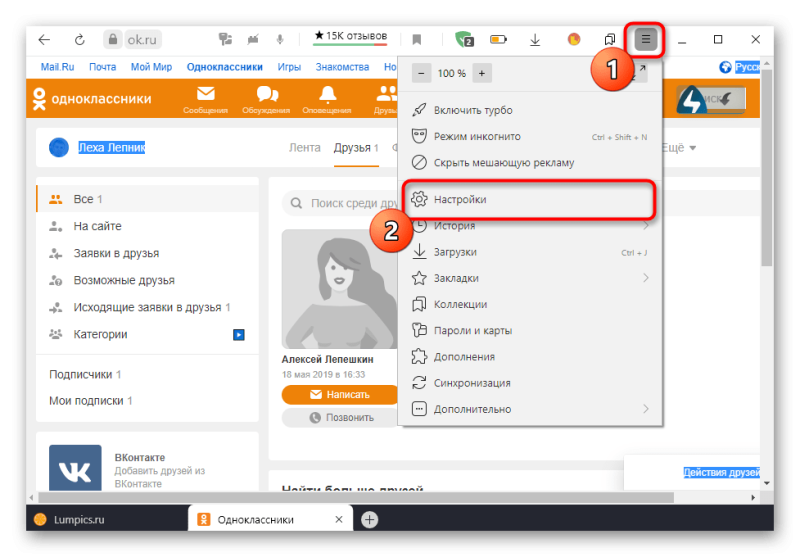This screenshot has height=557, width=800.
Task: Expand the Закладки submenu arrow
Action: 646,278
